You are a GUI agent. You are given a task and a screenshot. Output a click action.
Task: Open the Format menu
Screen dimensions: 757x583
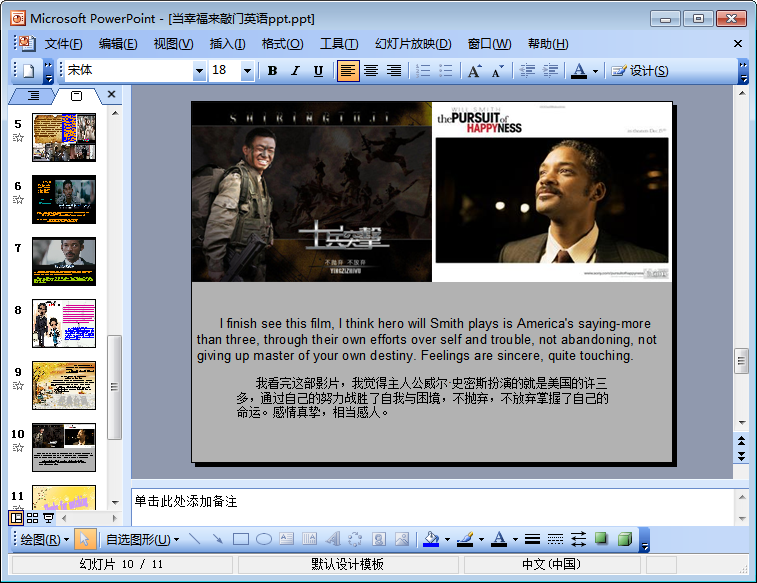pos(282,44)
